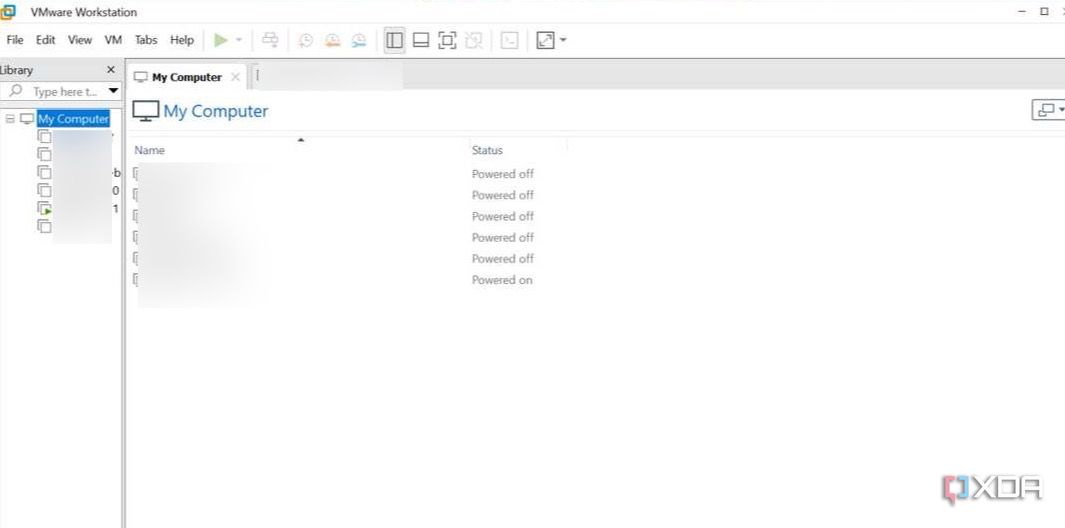The height and width of the screenshot is (528, 1065).
Task: Open the File menu
Action: pos(15,40)
